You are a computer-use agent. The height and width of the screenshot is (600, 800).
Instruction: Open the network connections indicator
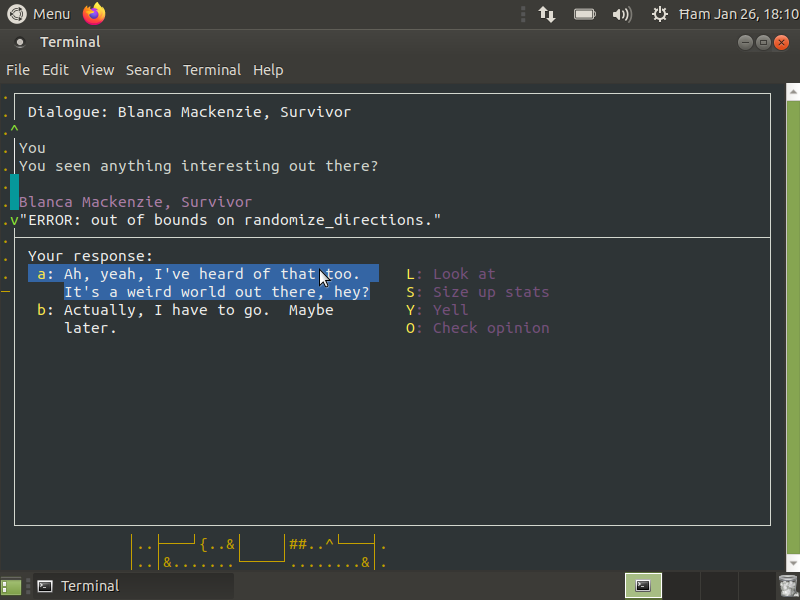(x=546, y=14)
